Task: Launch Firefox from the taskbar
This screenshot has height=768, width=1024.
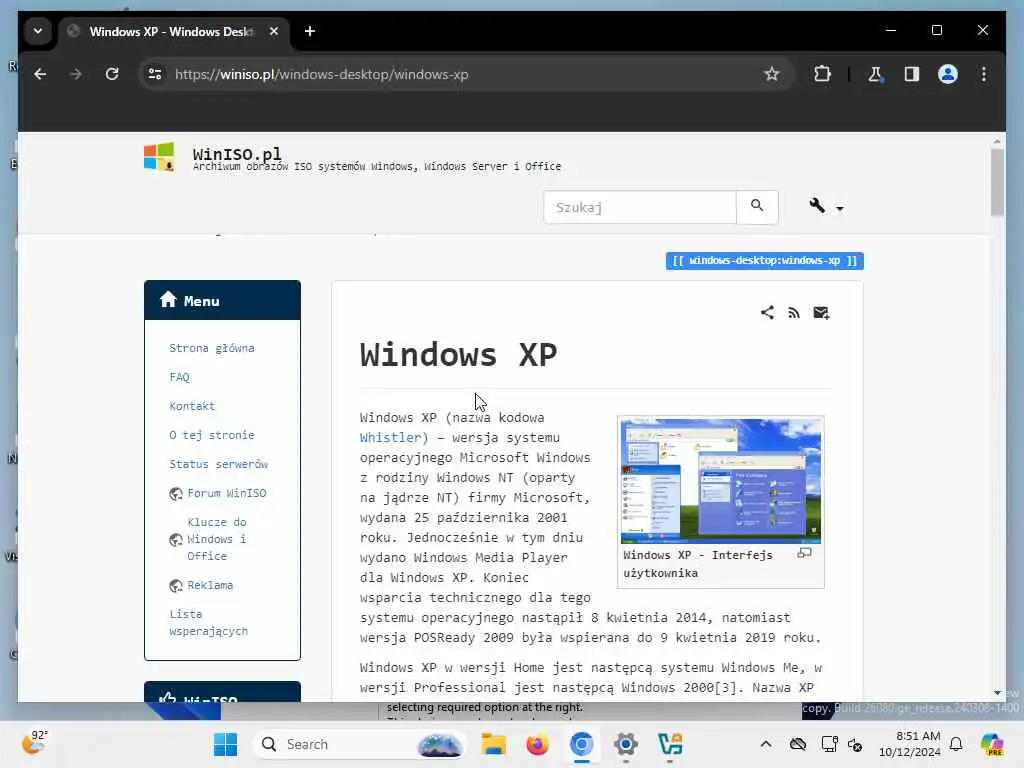Action: click(x=537, y=744)
